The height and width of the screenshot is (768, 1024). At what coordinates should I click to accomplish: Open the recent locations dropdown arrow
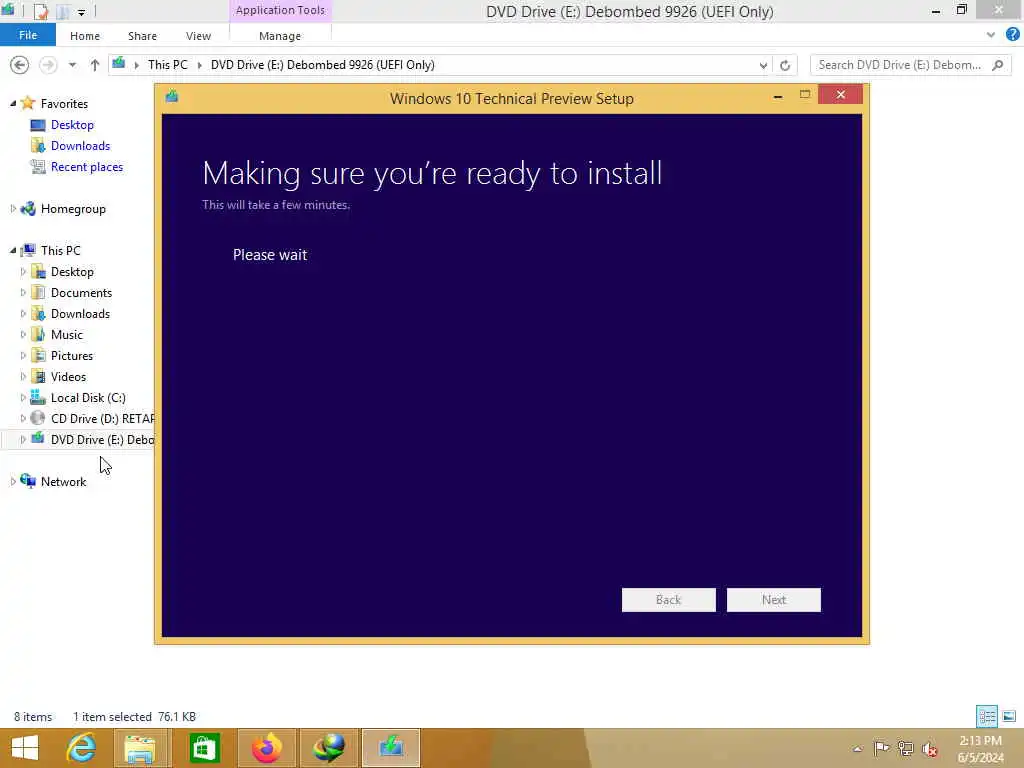point(72,65)
